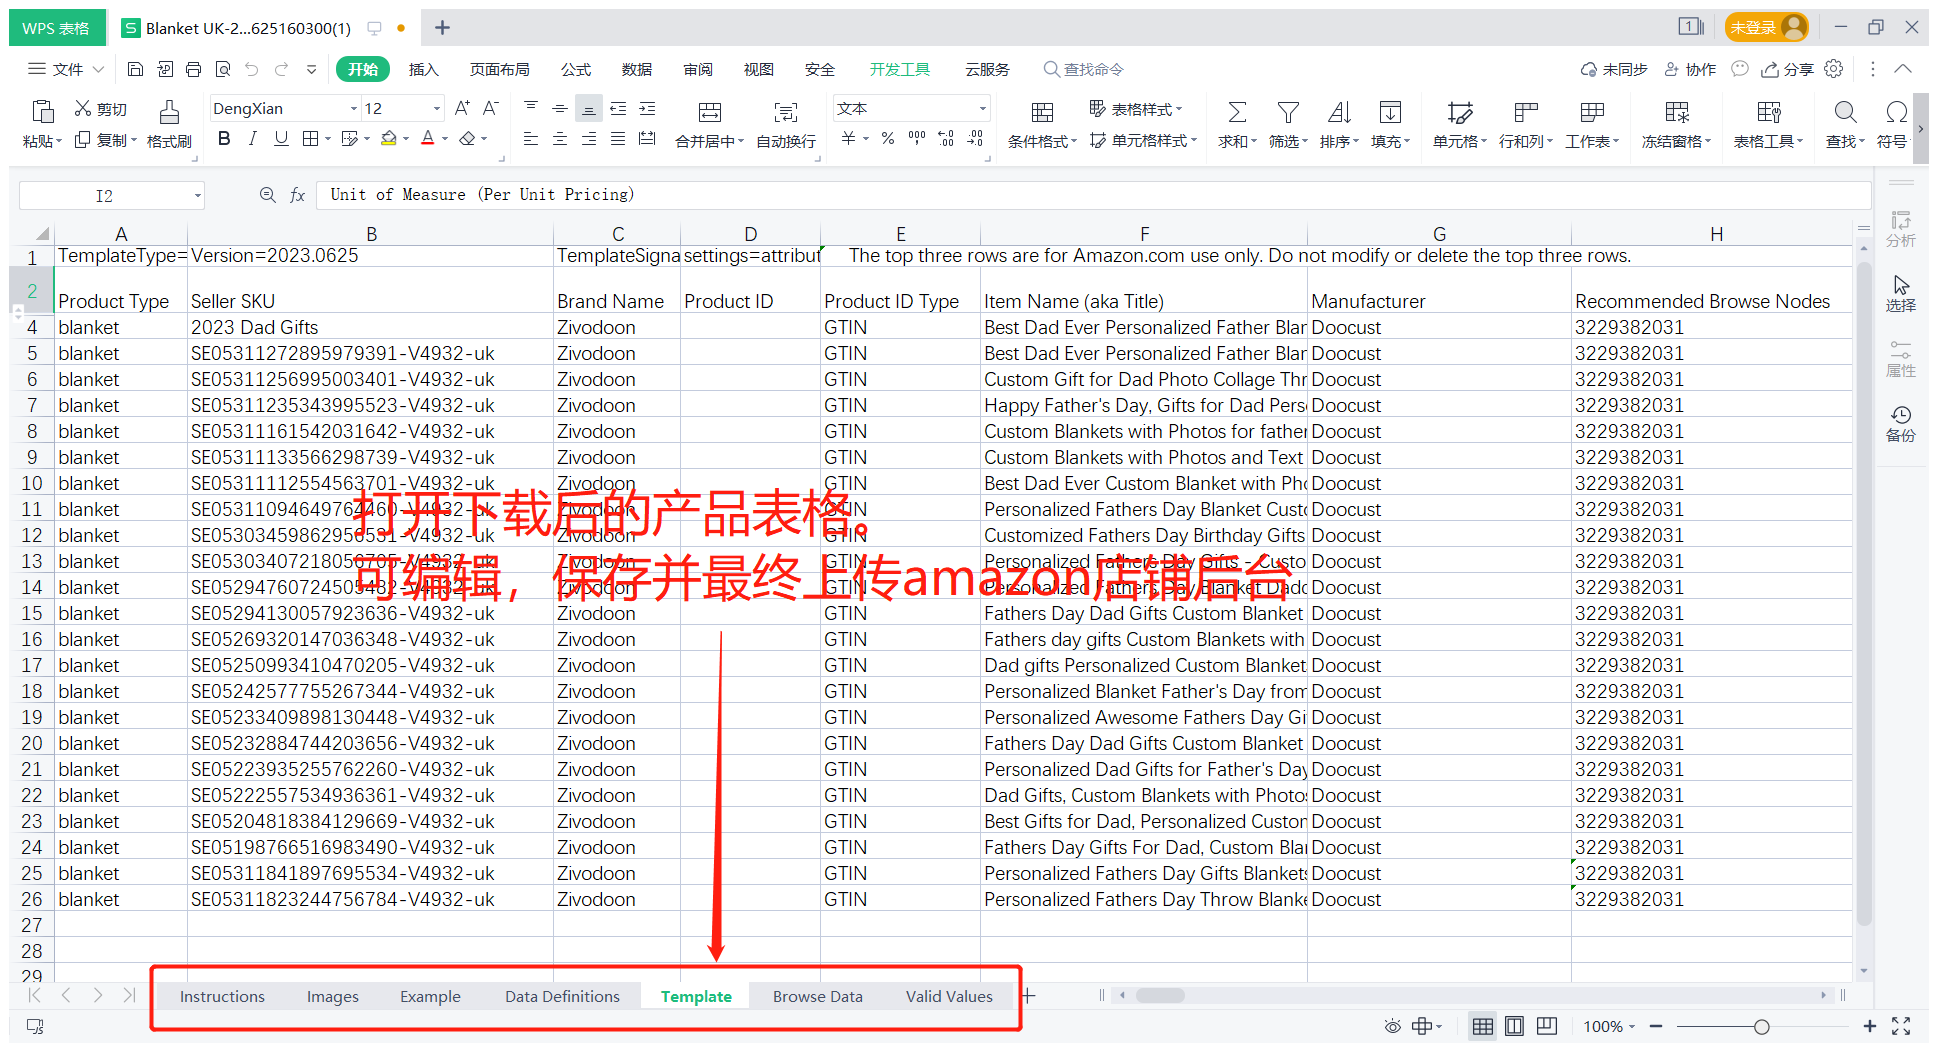Expand the fill color dropdown arrow
The width and height of the screenshot is (1939, 1053).
coord(405,139)
